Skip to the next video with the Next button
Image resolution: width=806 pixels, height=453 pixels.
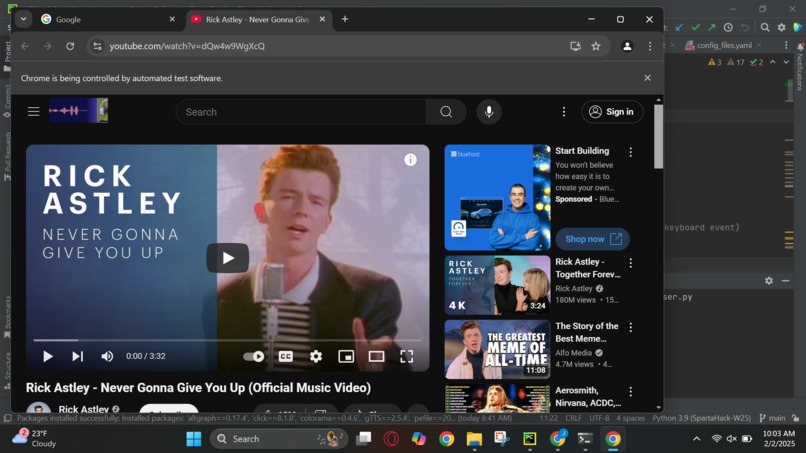click(x=77, y=356)
